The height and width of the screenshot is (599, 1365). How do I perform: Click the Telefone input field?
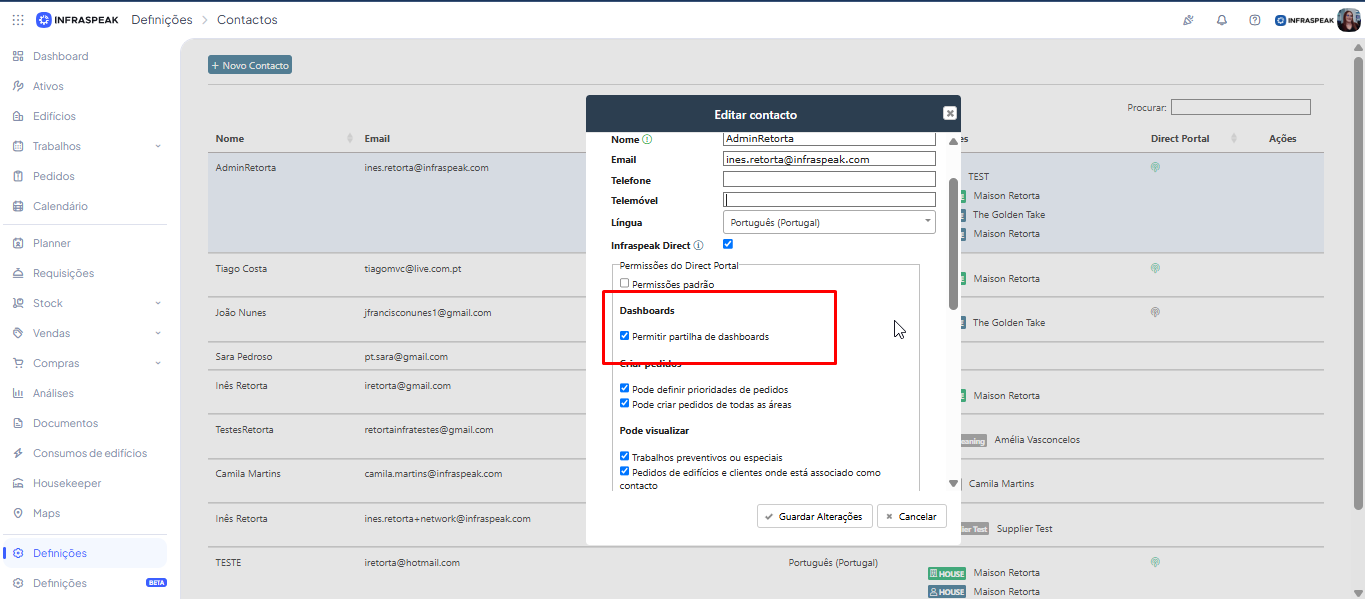pos(829,180)
